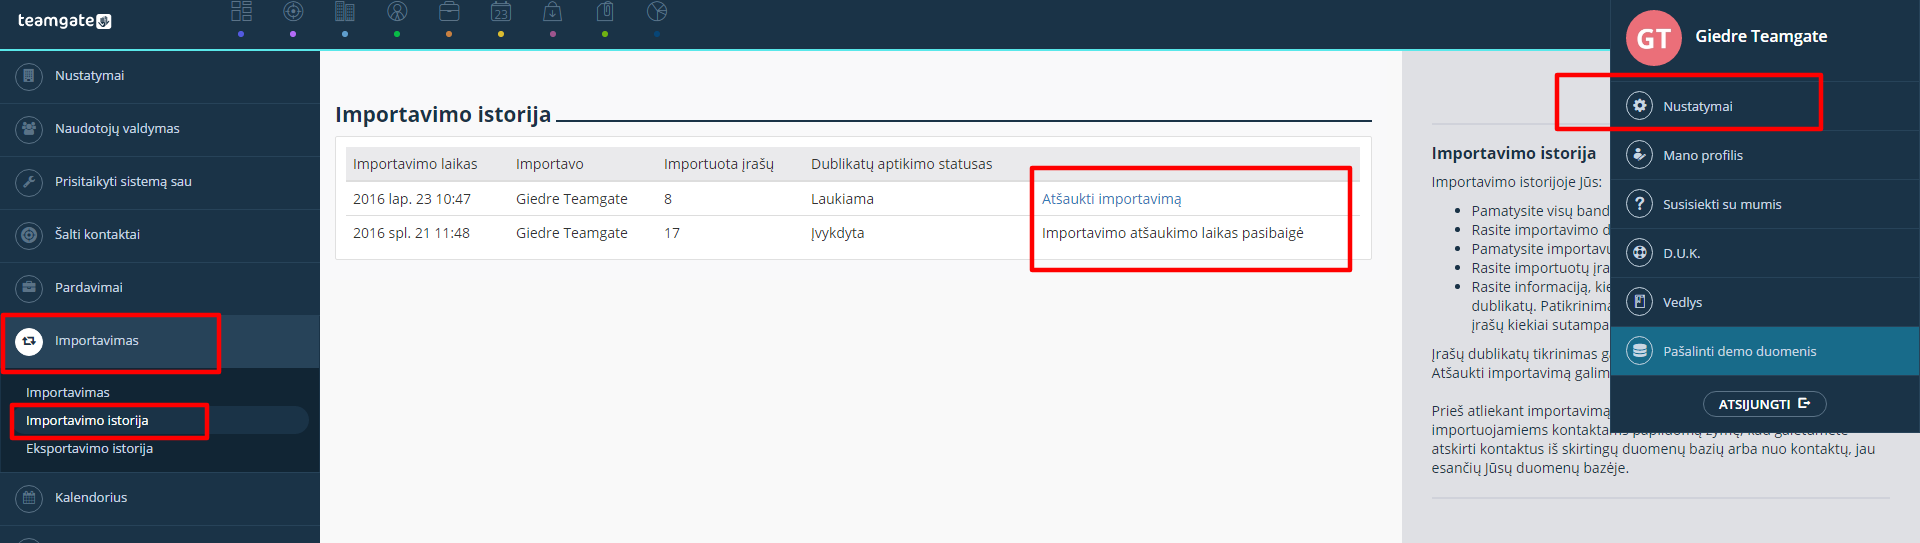Image resolution: width=1920 pixels, height=543 pixels.
Task: Click Importavimo atšaukimo laikas pasibaigė text
Action: (1172, 233)
